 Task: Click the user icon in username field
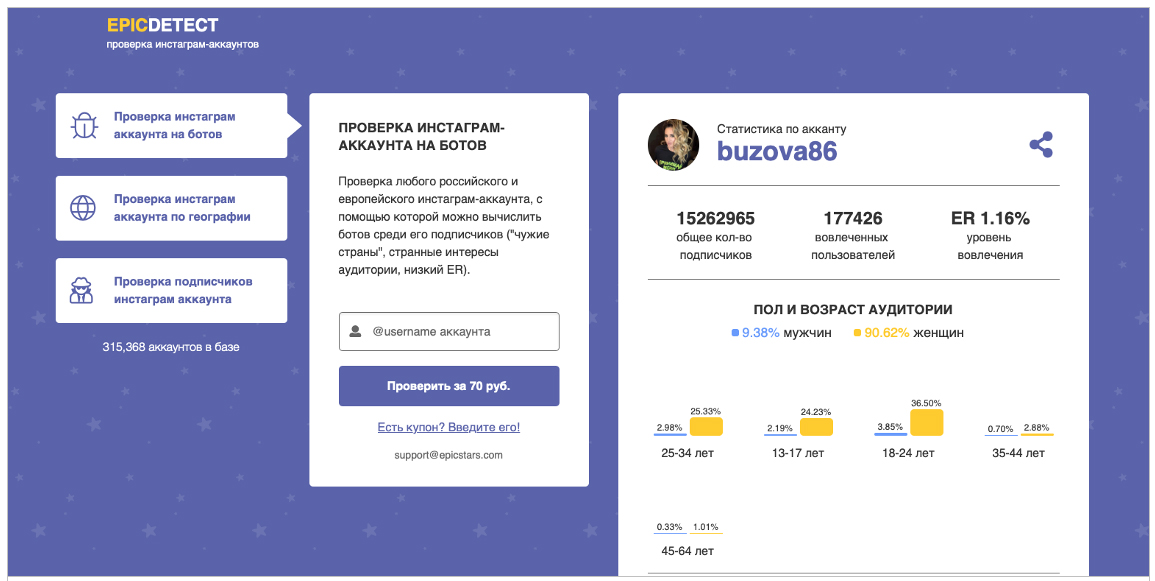tap(355, 331)
